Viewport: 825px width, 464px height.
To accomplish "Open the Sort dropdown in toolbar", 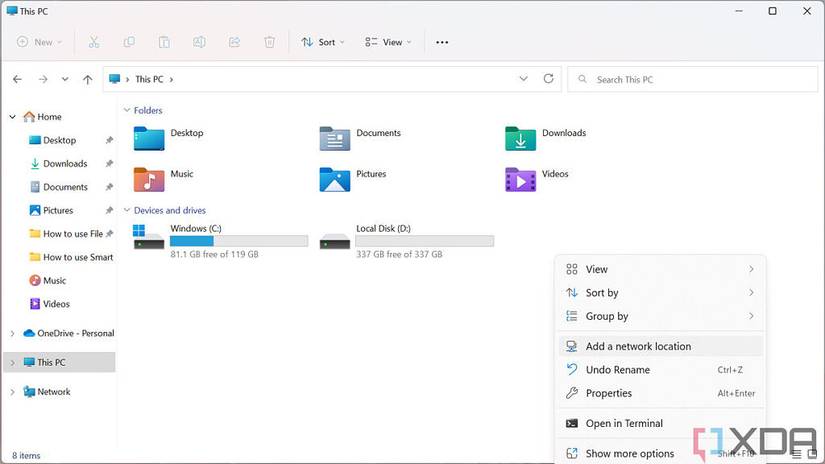I will (x=323, y=42).
